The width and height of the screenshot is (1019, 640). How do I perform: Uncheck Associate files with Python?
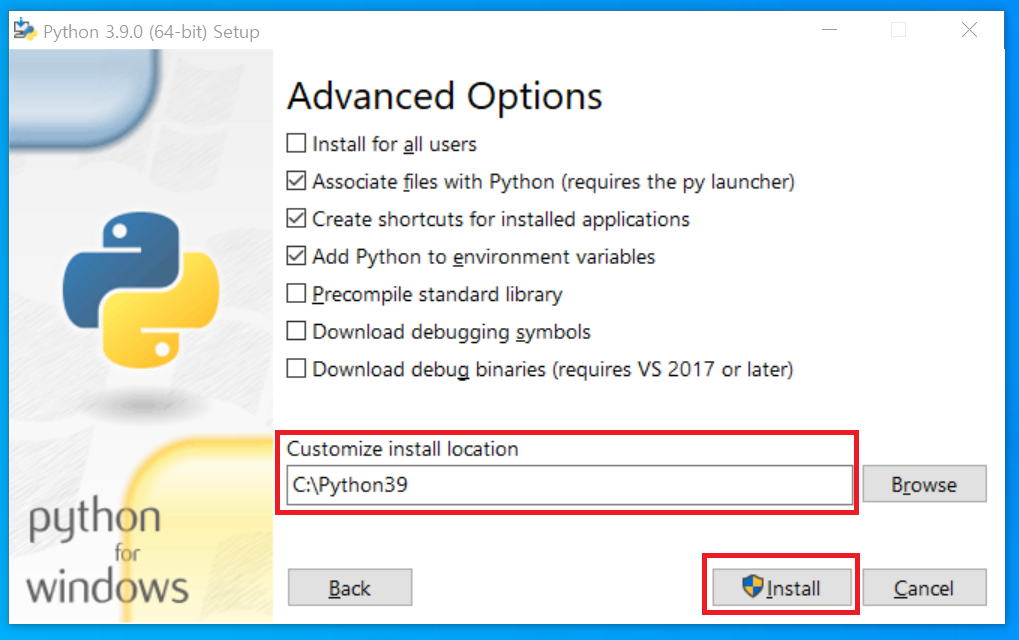tap(296, 181)
